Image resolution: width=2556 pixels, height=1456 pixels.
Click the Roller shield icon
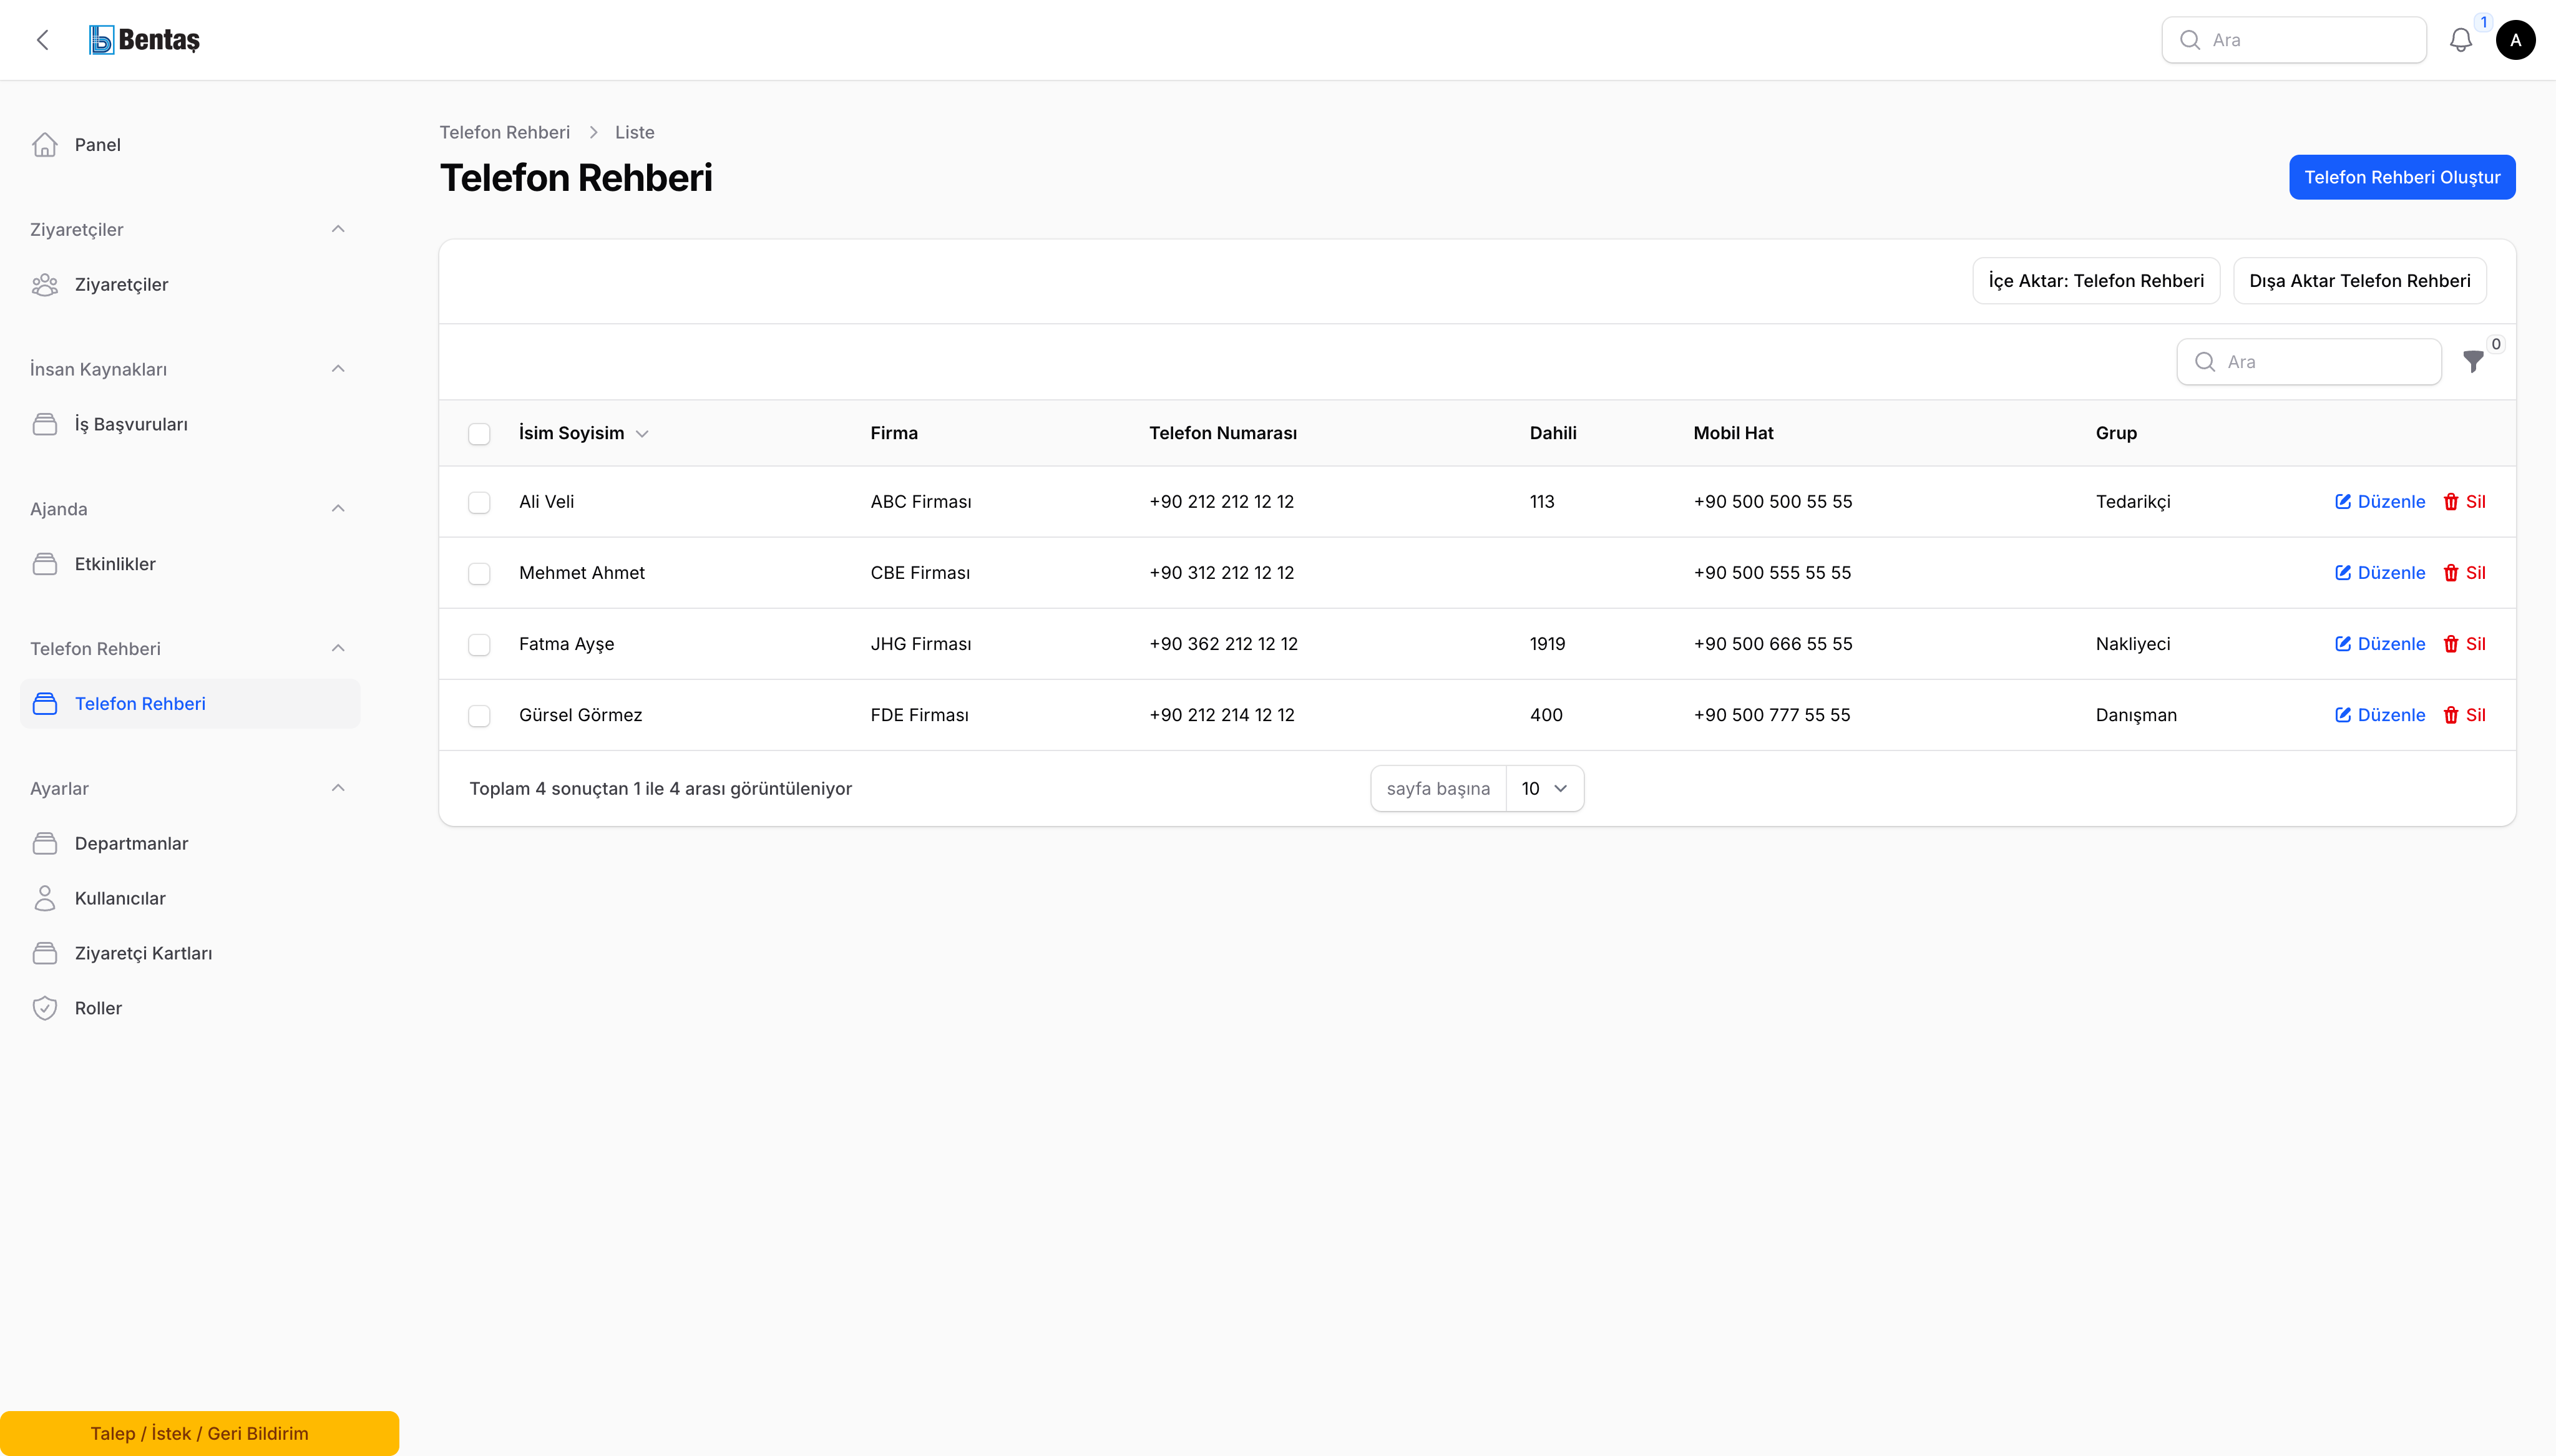(45, 1008)
